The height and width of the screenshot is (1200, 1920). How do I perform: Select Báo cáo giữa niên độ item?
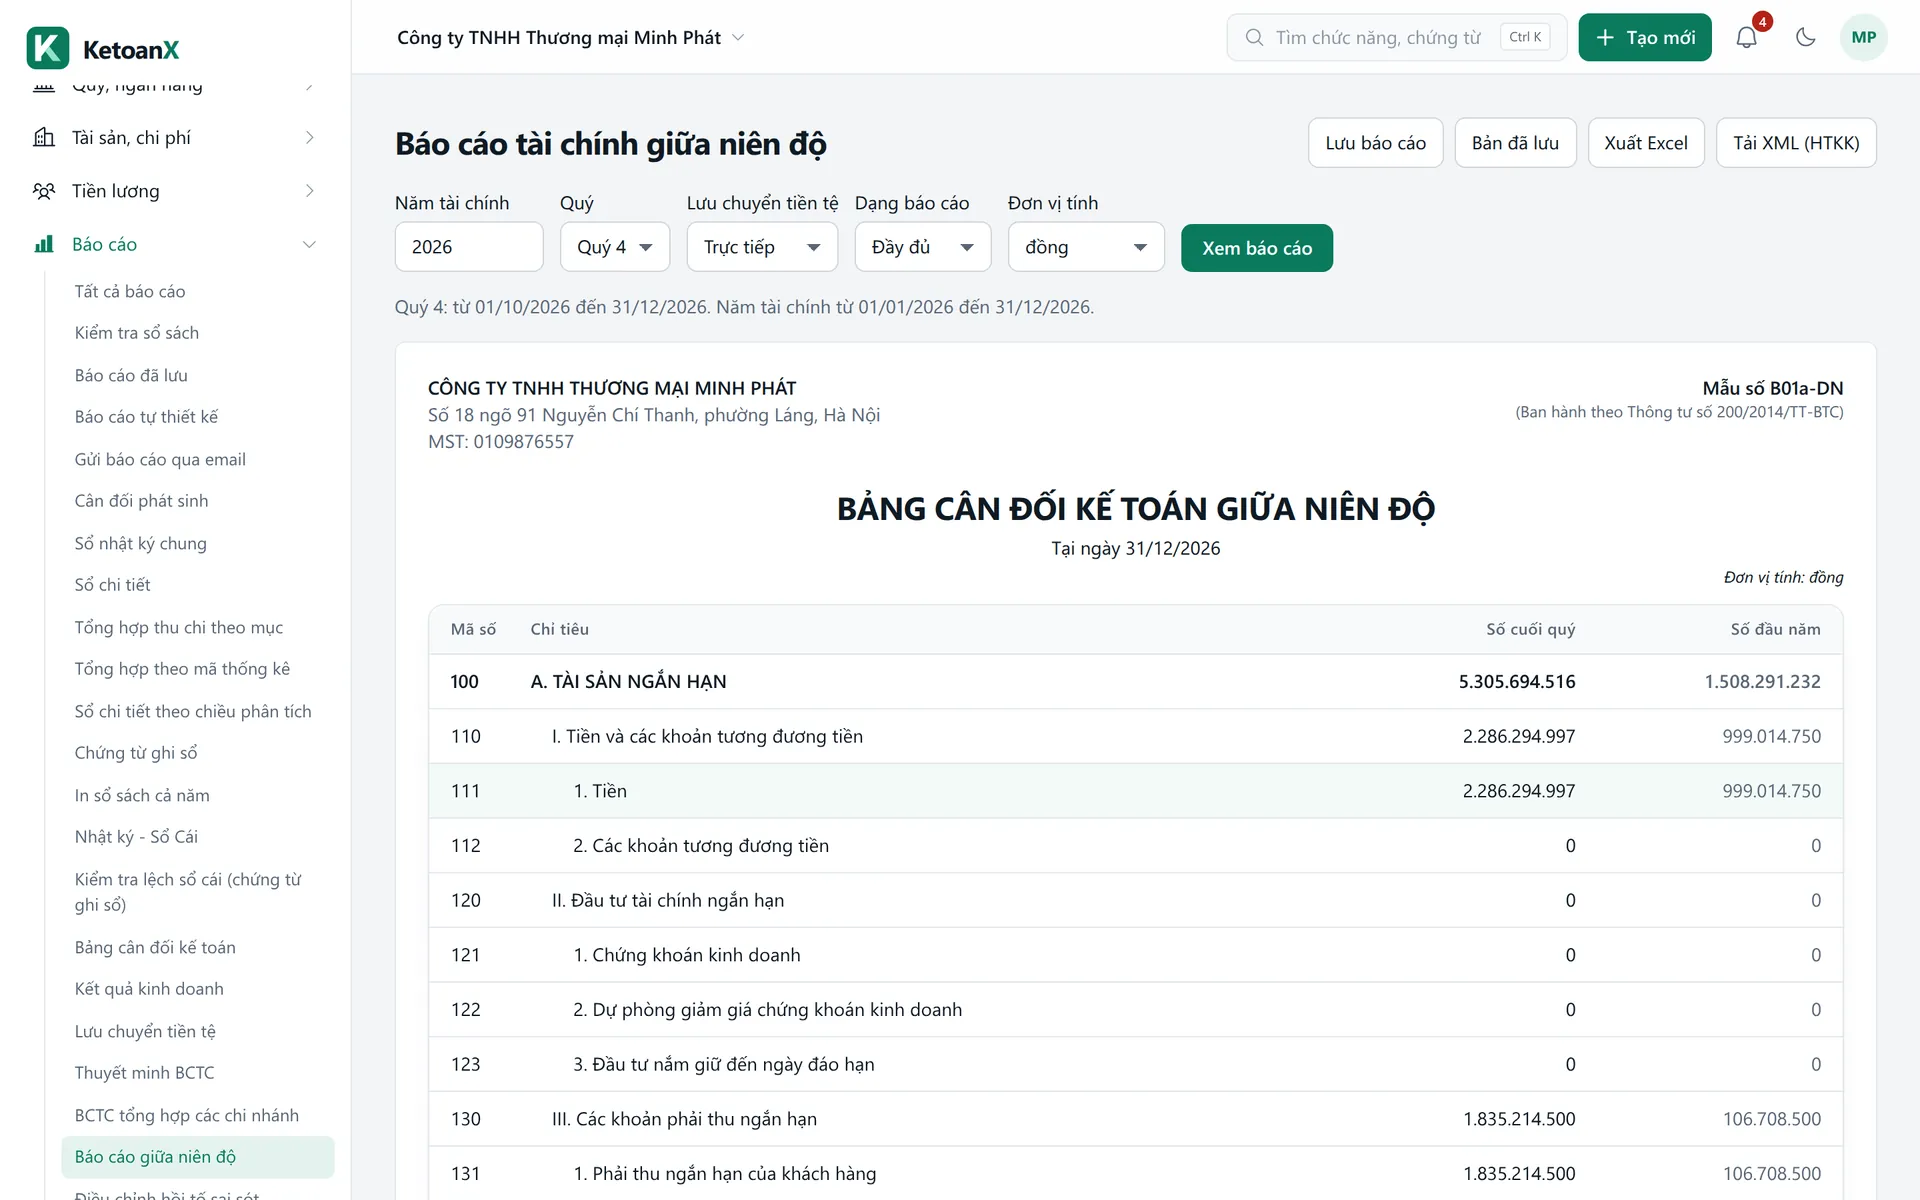(x=198, y=1157)
